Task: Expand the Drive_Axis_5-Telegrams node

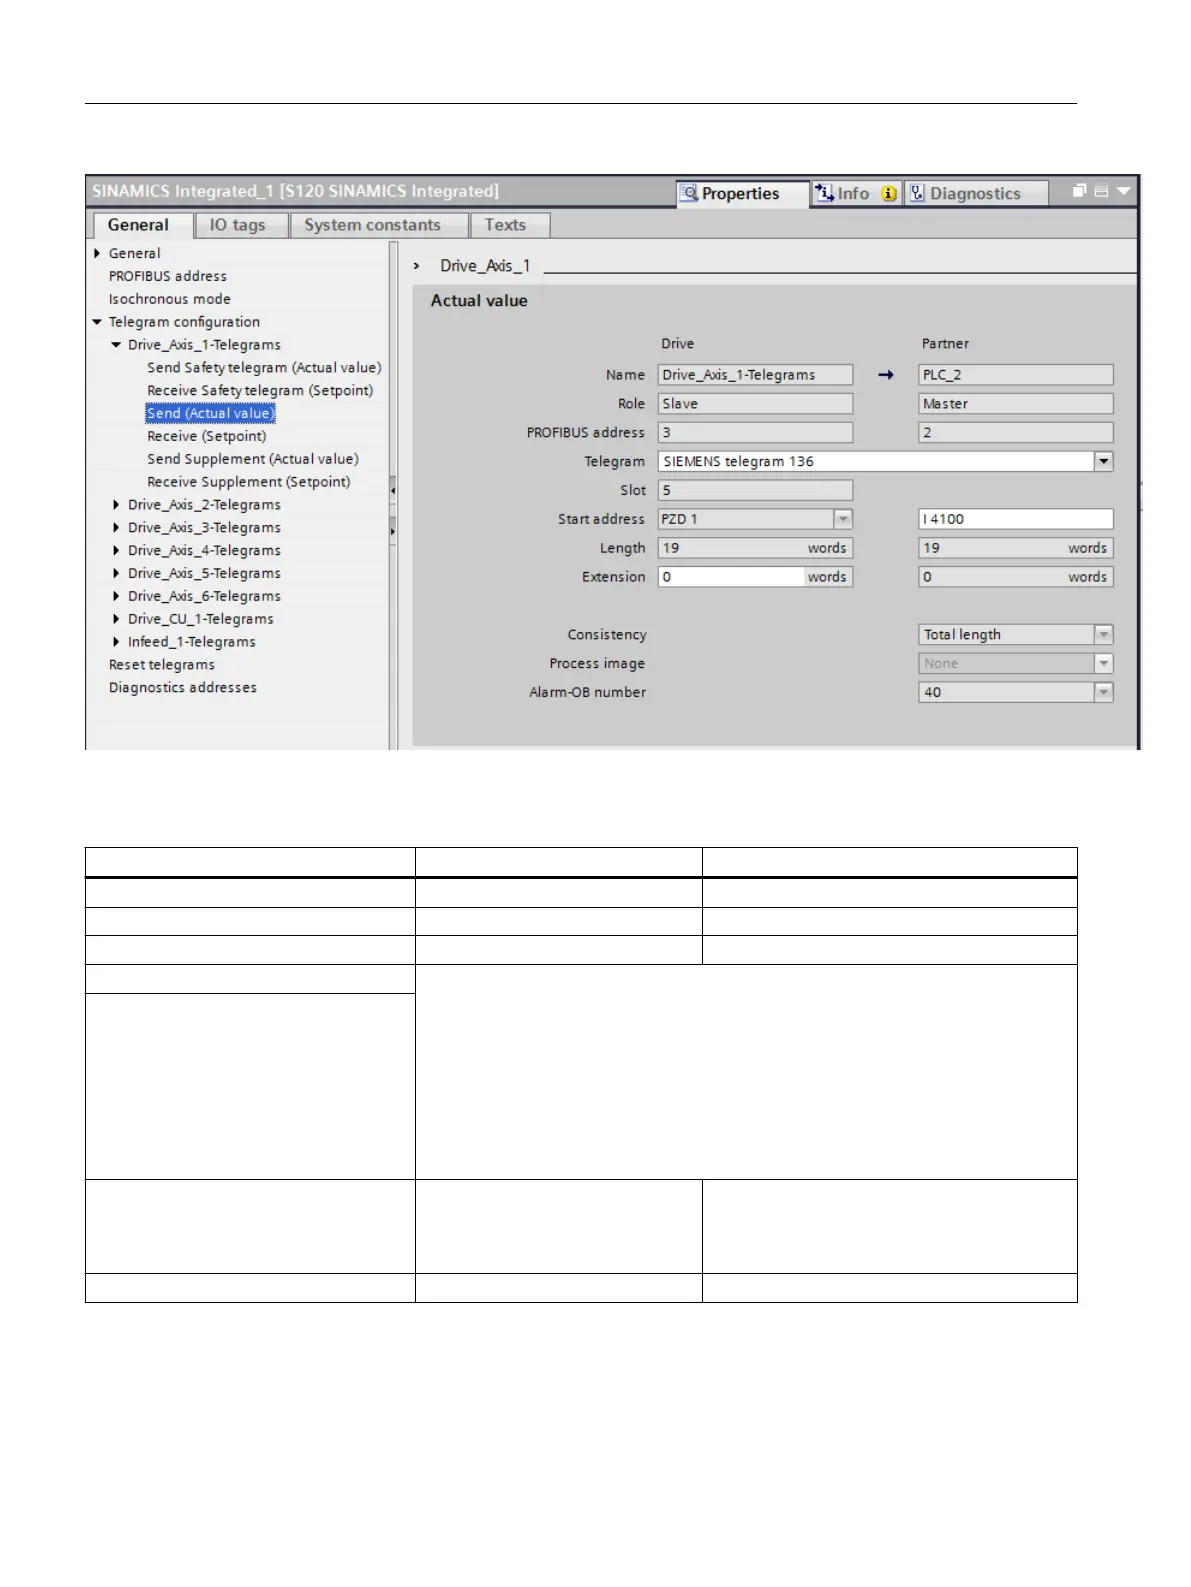Action: 116,574
